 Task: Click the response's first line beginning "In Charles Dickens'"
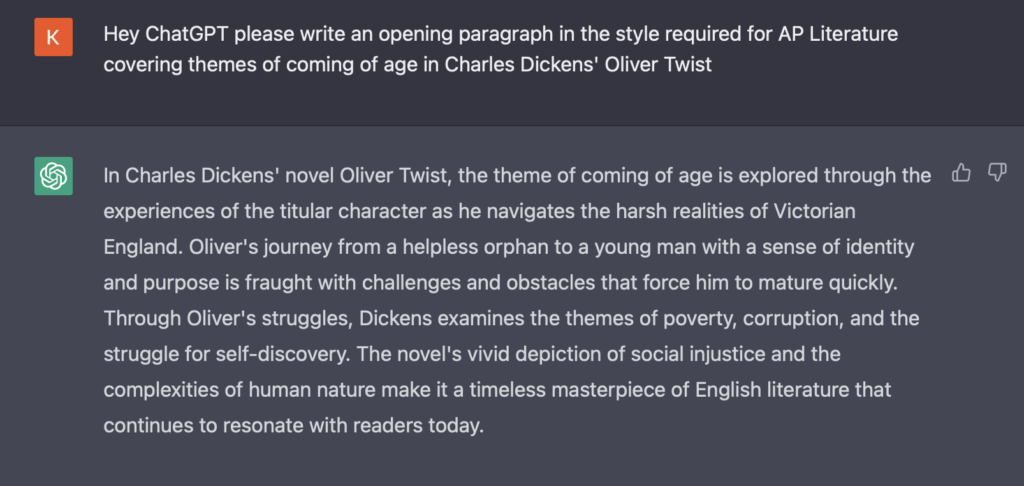(300, 176)
